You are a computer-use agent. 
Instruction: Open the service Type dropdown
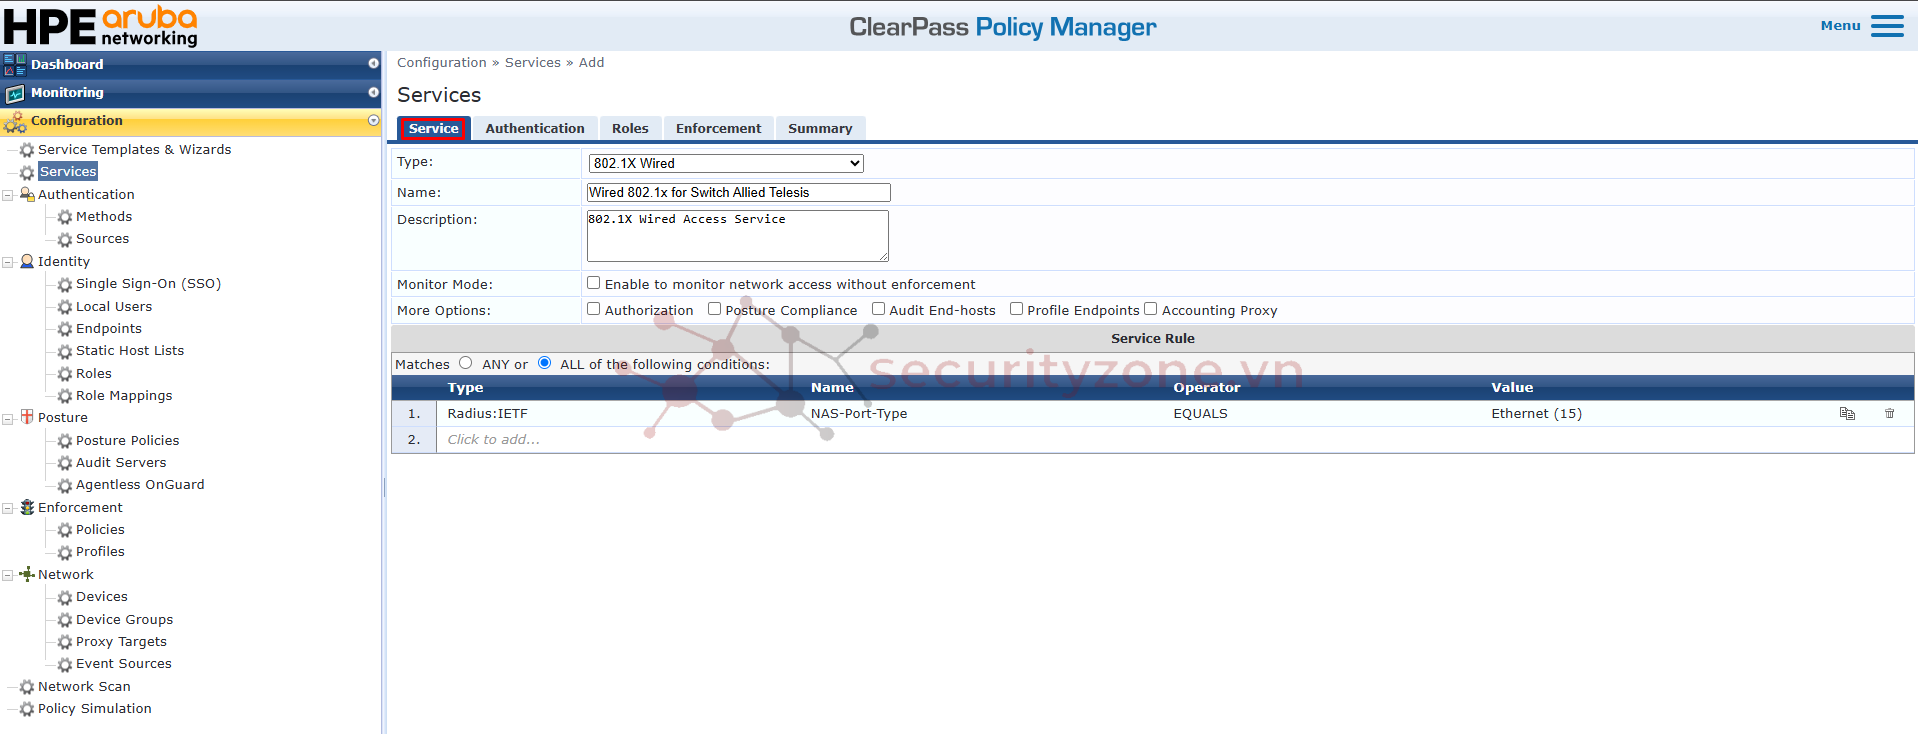[726, 163]
